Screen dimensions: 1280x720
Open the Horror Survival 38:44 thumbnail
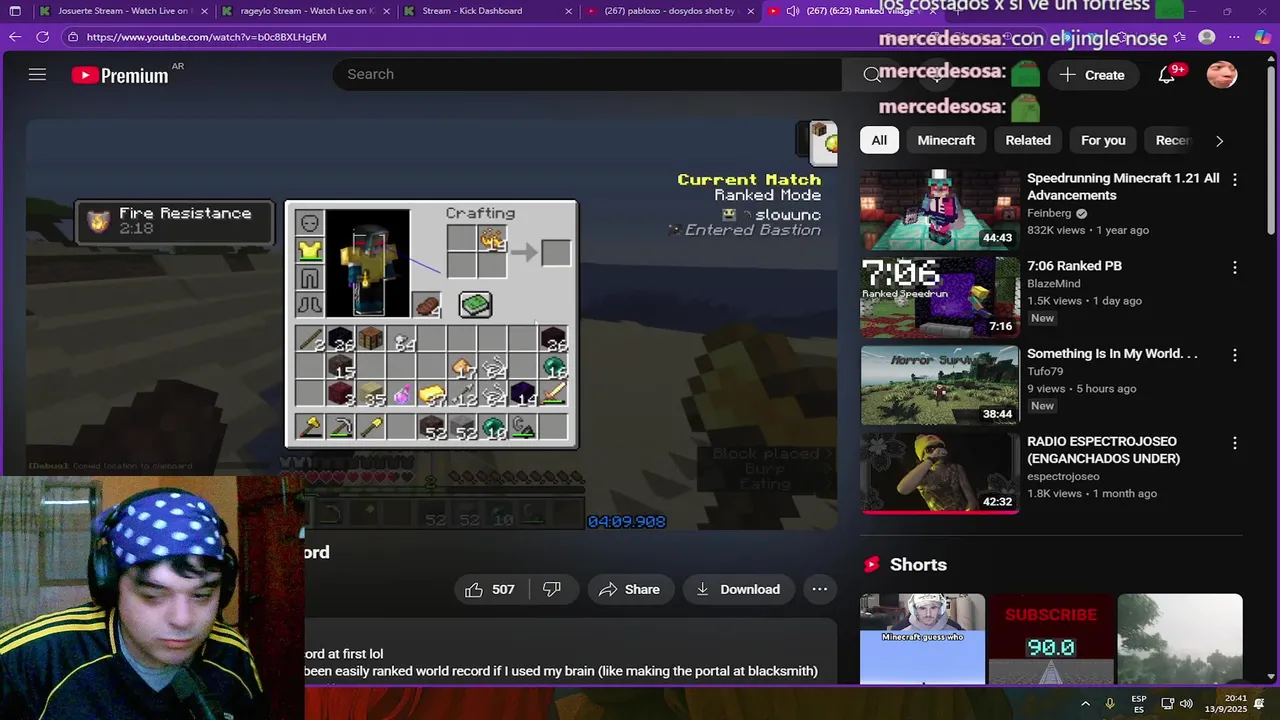[x=940, y=384]
